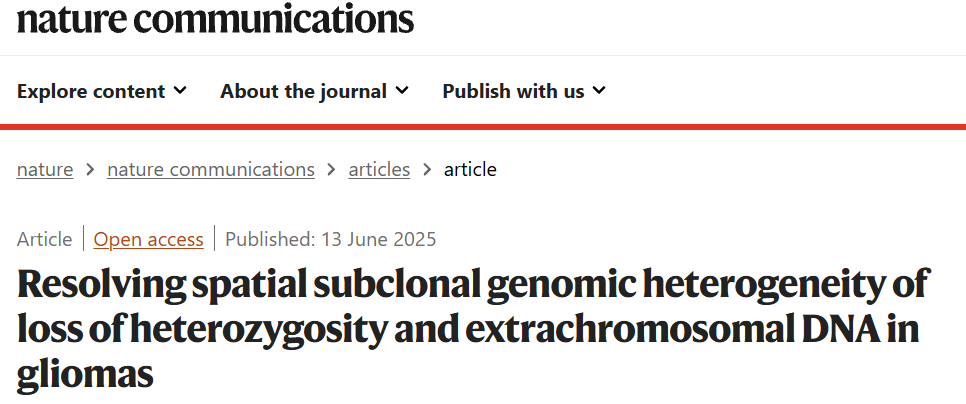Expand the Explore content chevron
Screen dimensions: 966x404
[x=180, y=91]
